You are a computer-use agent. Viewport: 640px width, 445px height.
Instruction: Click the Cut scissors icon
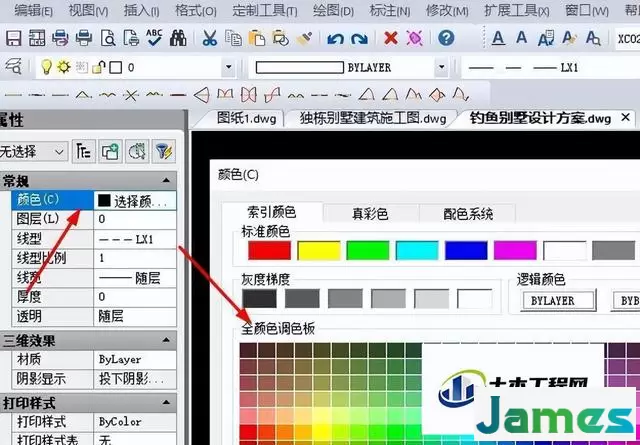pos(209,38)
